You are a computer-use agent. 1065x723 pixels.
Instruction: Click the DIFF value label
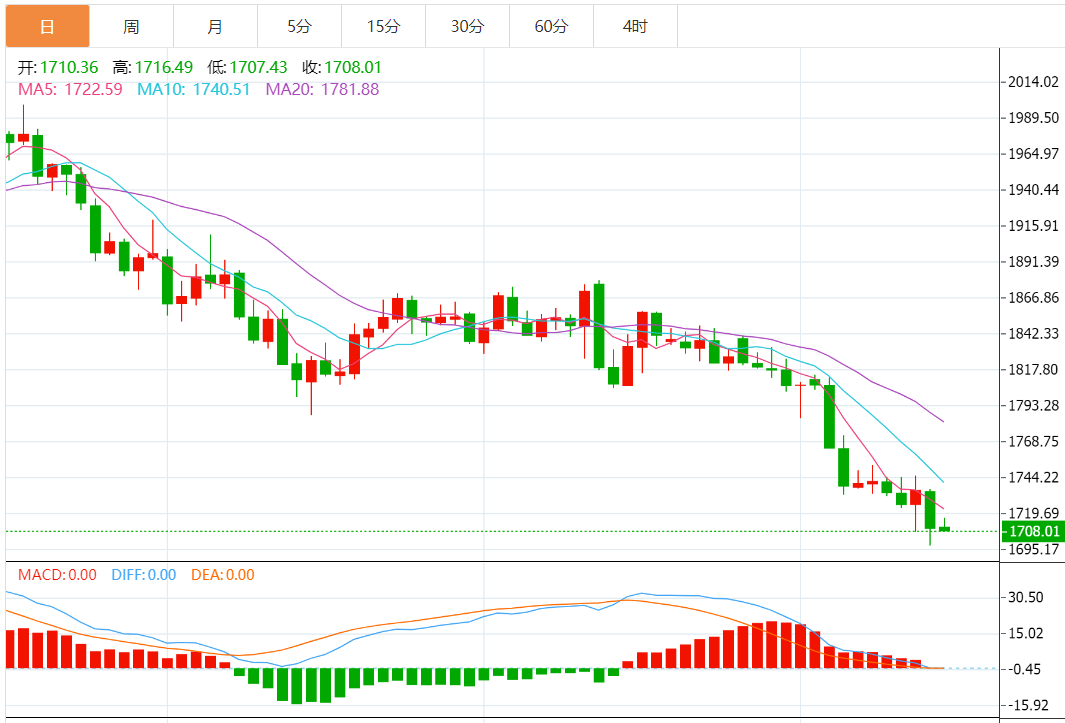coord(143,575)
